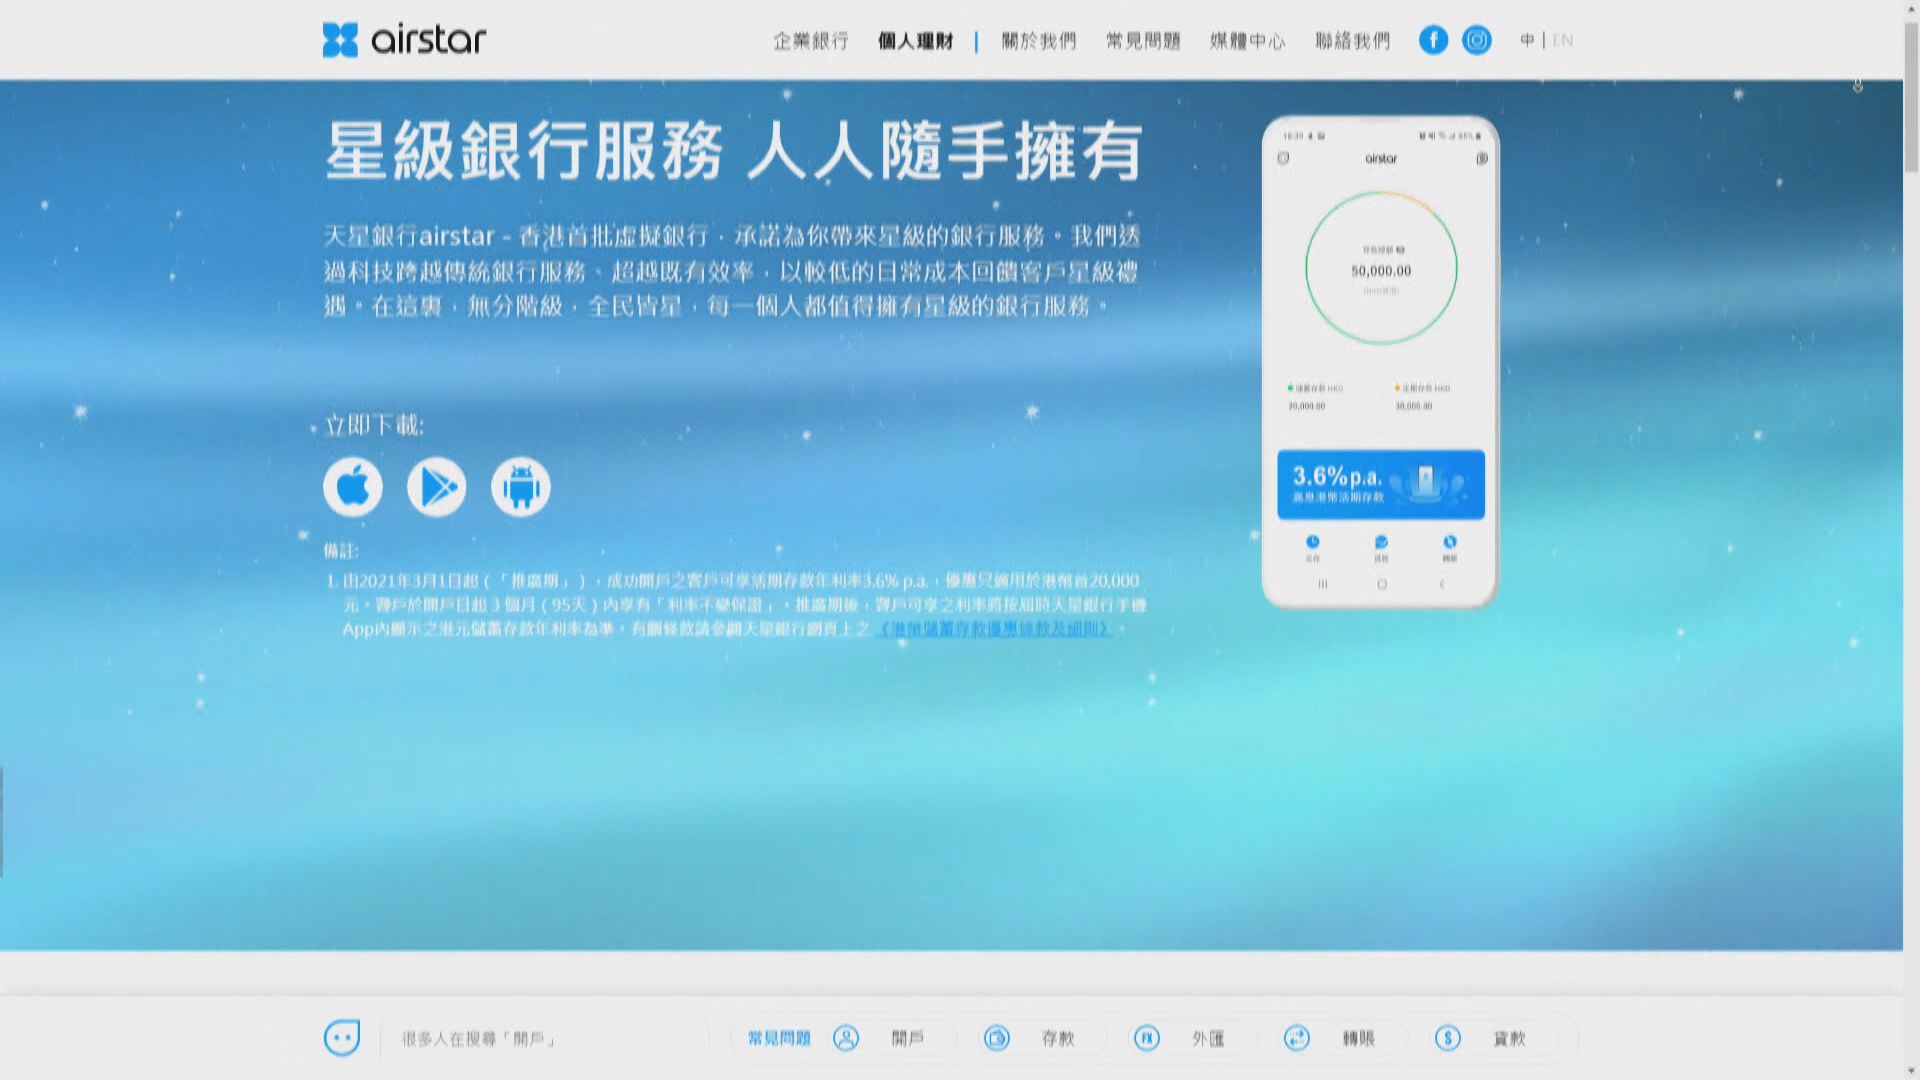Click the Google Play download icon

(436, 486)
